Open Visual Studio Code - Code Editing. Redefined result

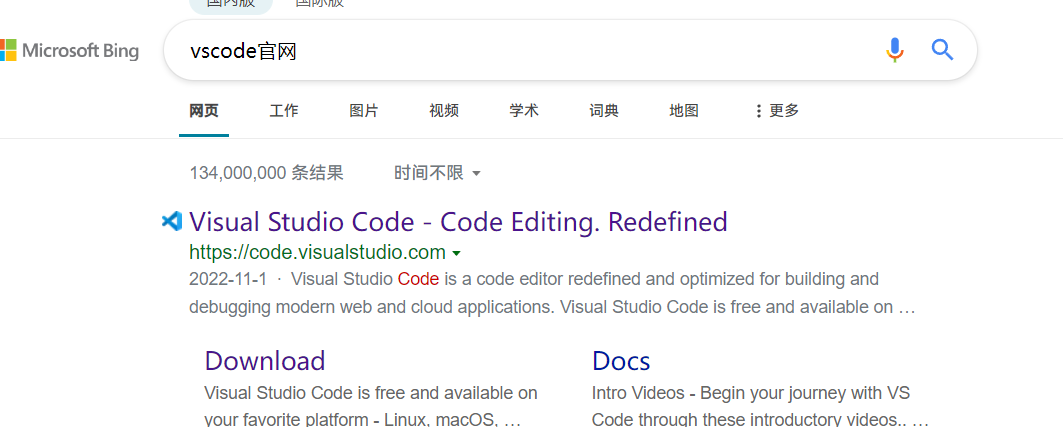click(x=458, y=222)
